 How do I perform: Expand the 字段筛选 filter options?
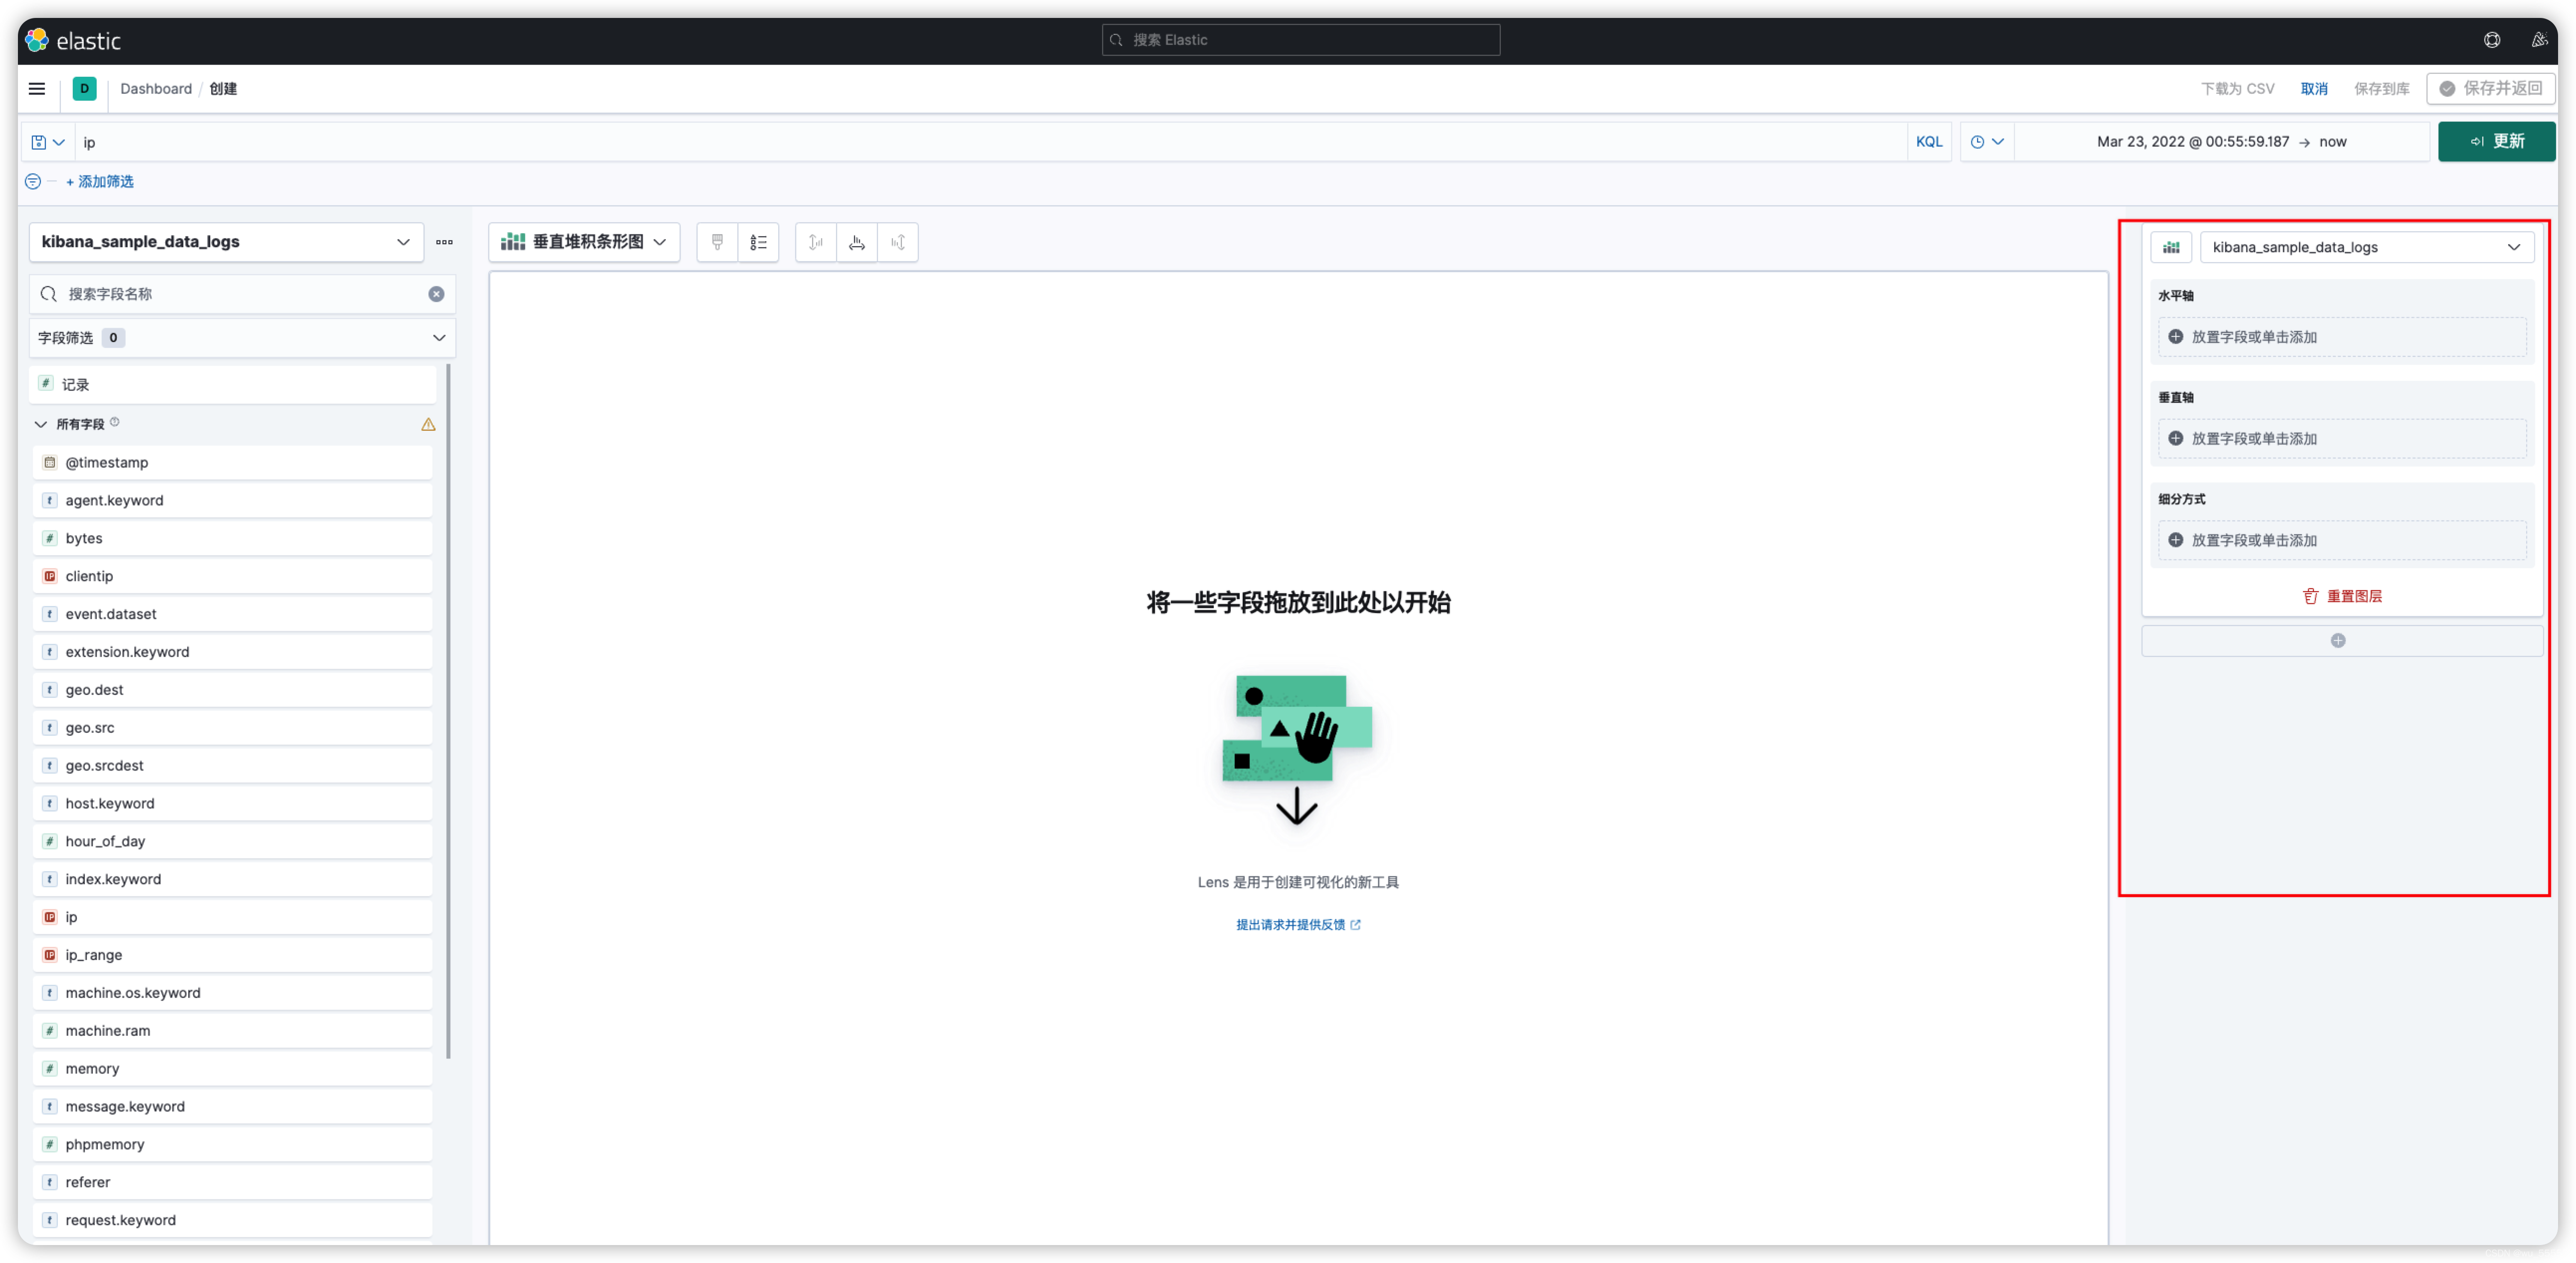440,337
